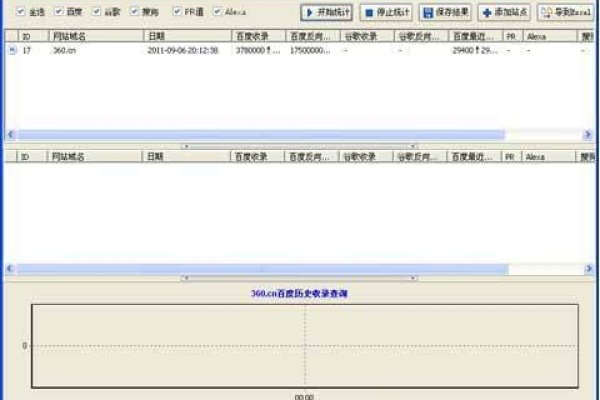Select the 360.cn domain cell
The height and width of the screenshot is (400, 600).
coord(64,50)
